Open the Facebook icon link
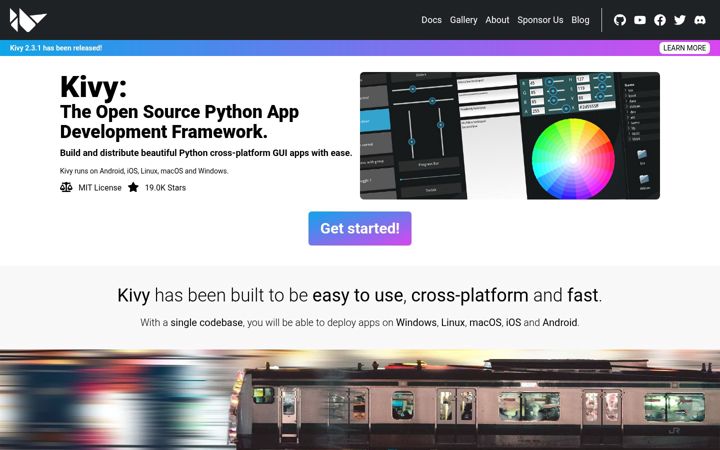Screen dimensions: 720x450 point(660,20)
